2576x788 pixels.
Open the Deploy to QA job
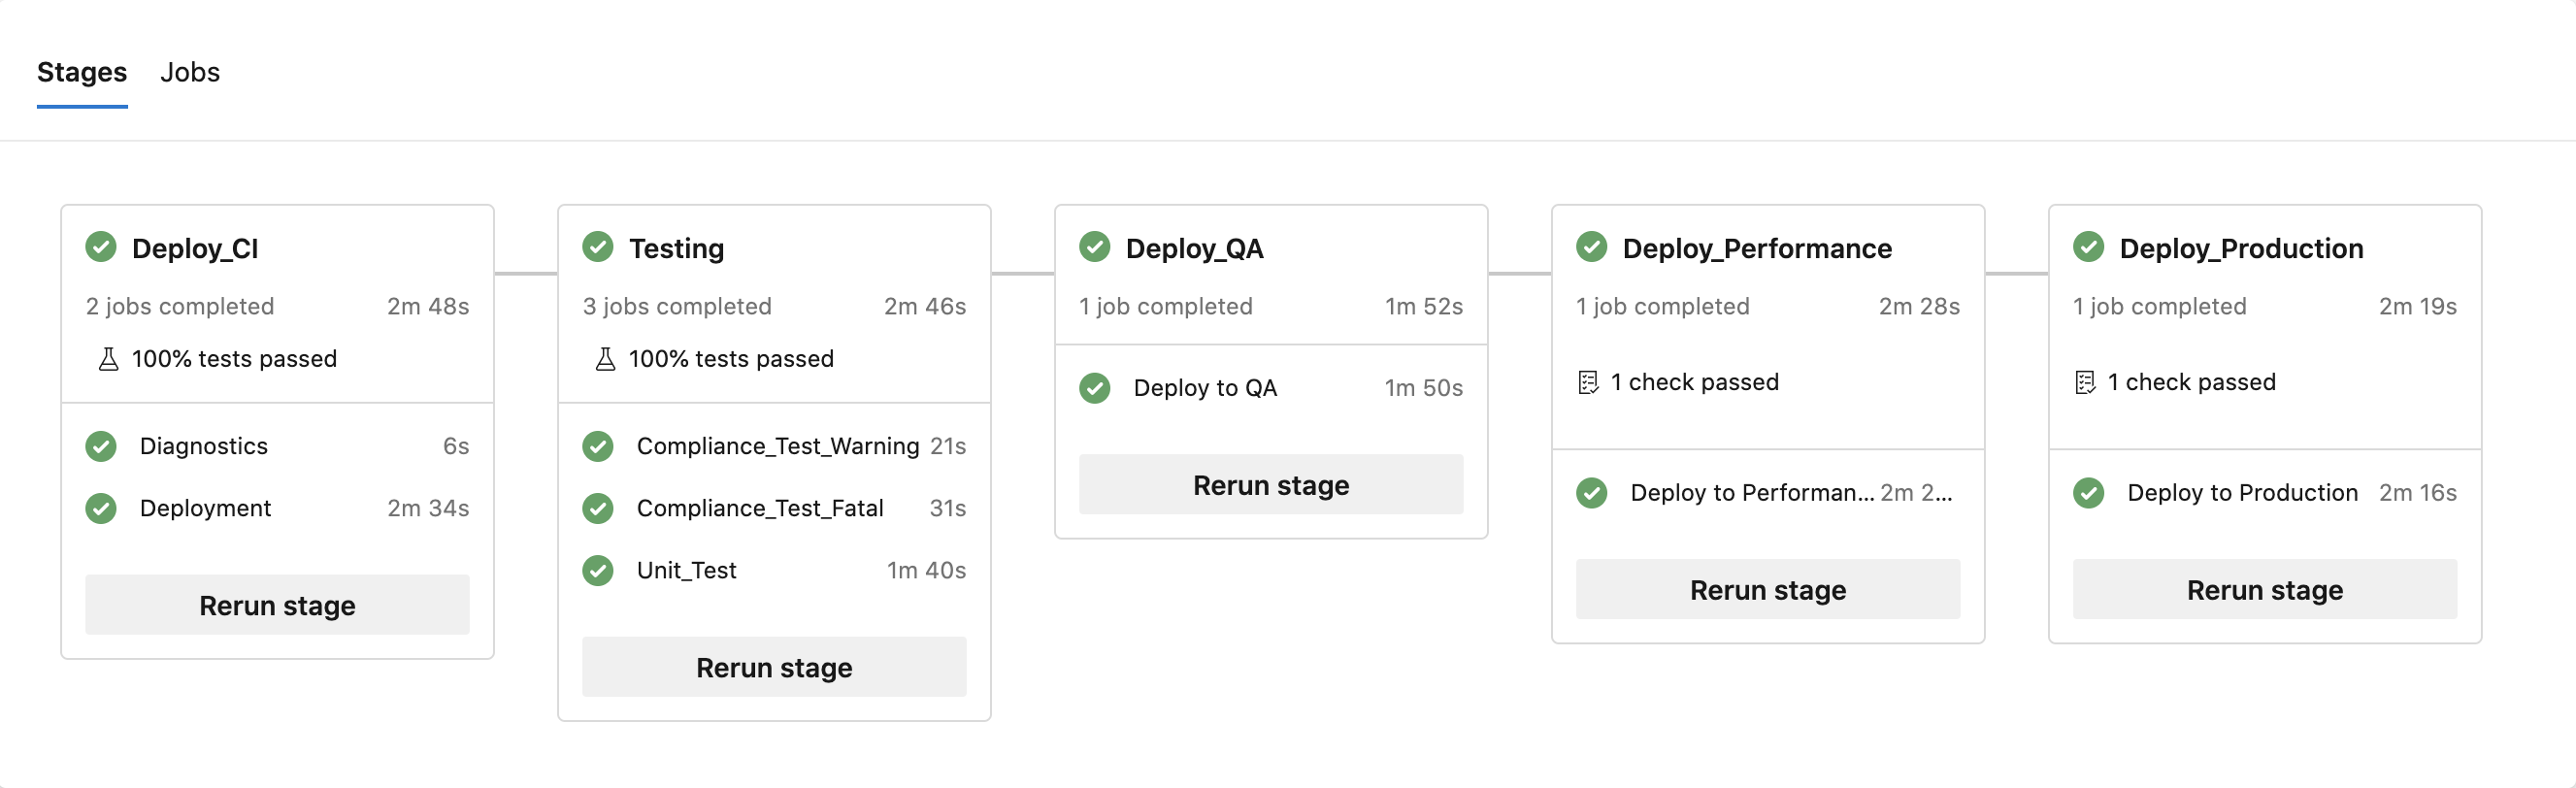pyautogui.click(x=1205, y=388)
